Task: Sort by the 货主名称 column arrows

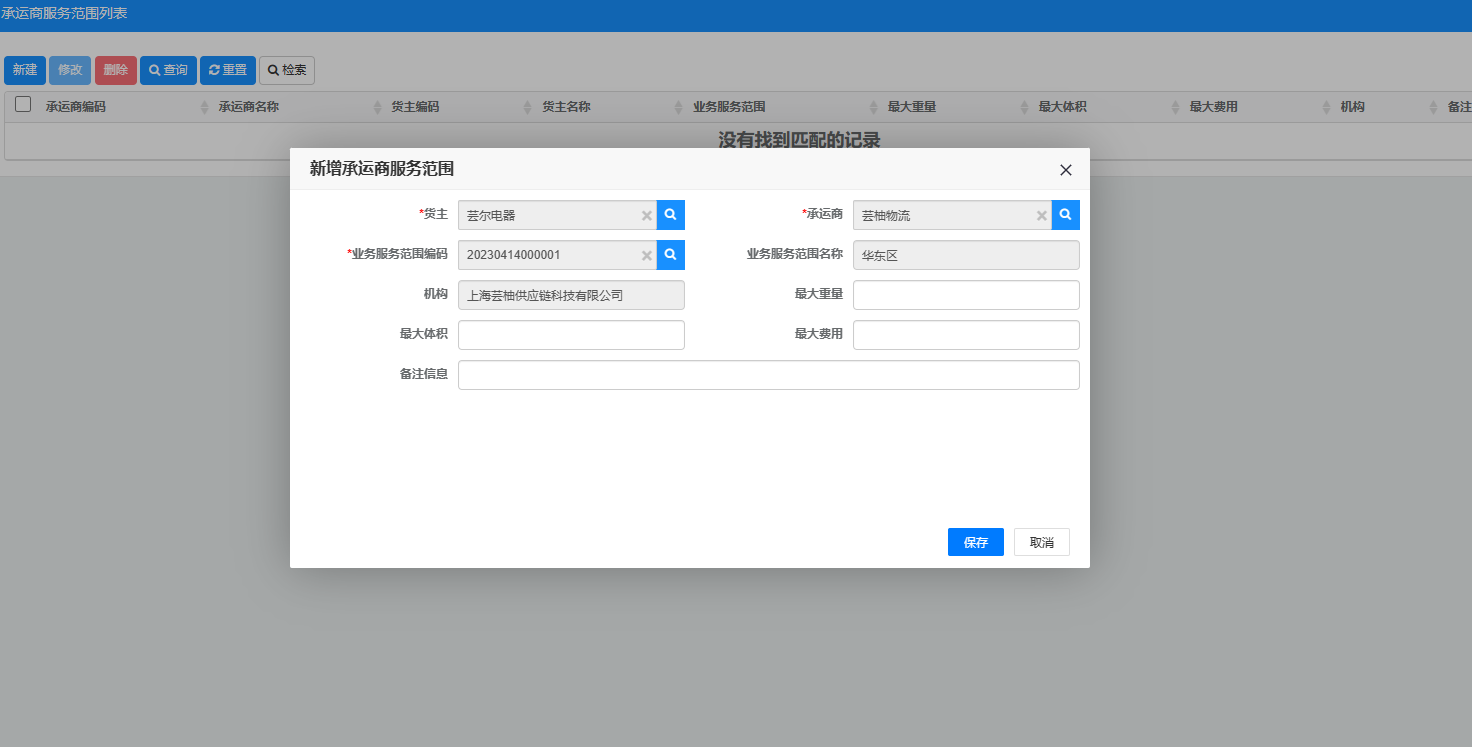Action: coord(680,107)
